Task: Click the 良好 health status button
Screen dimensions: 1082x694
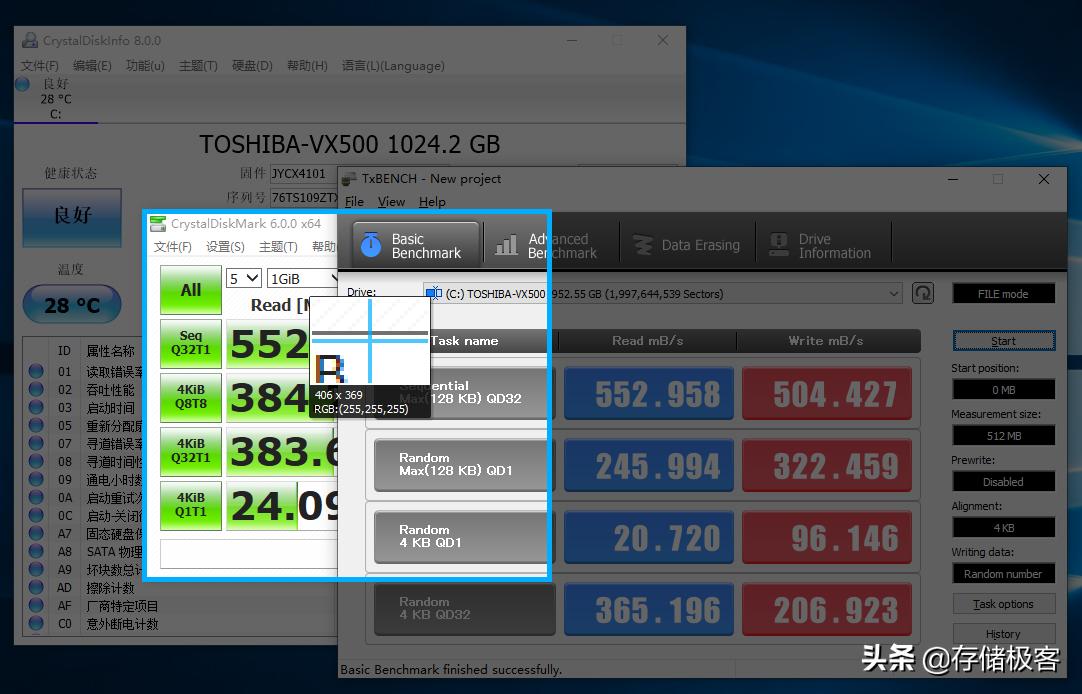Action: click(72, 216)
